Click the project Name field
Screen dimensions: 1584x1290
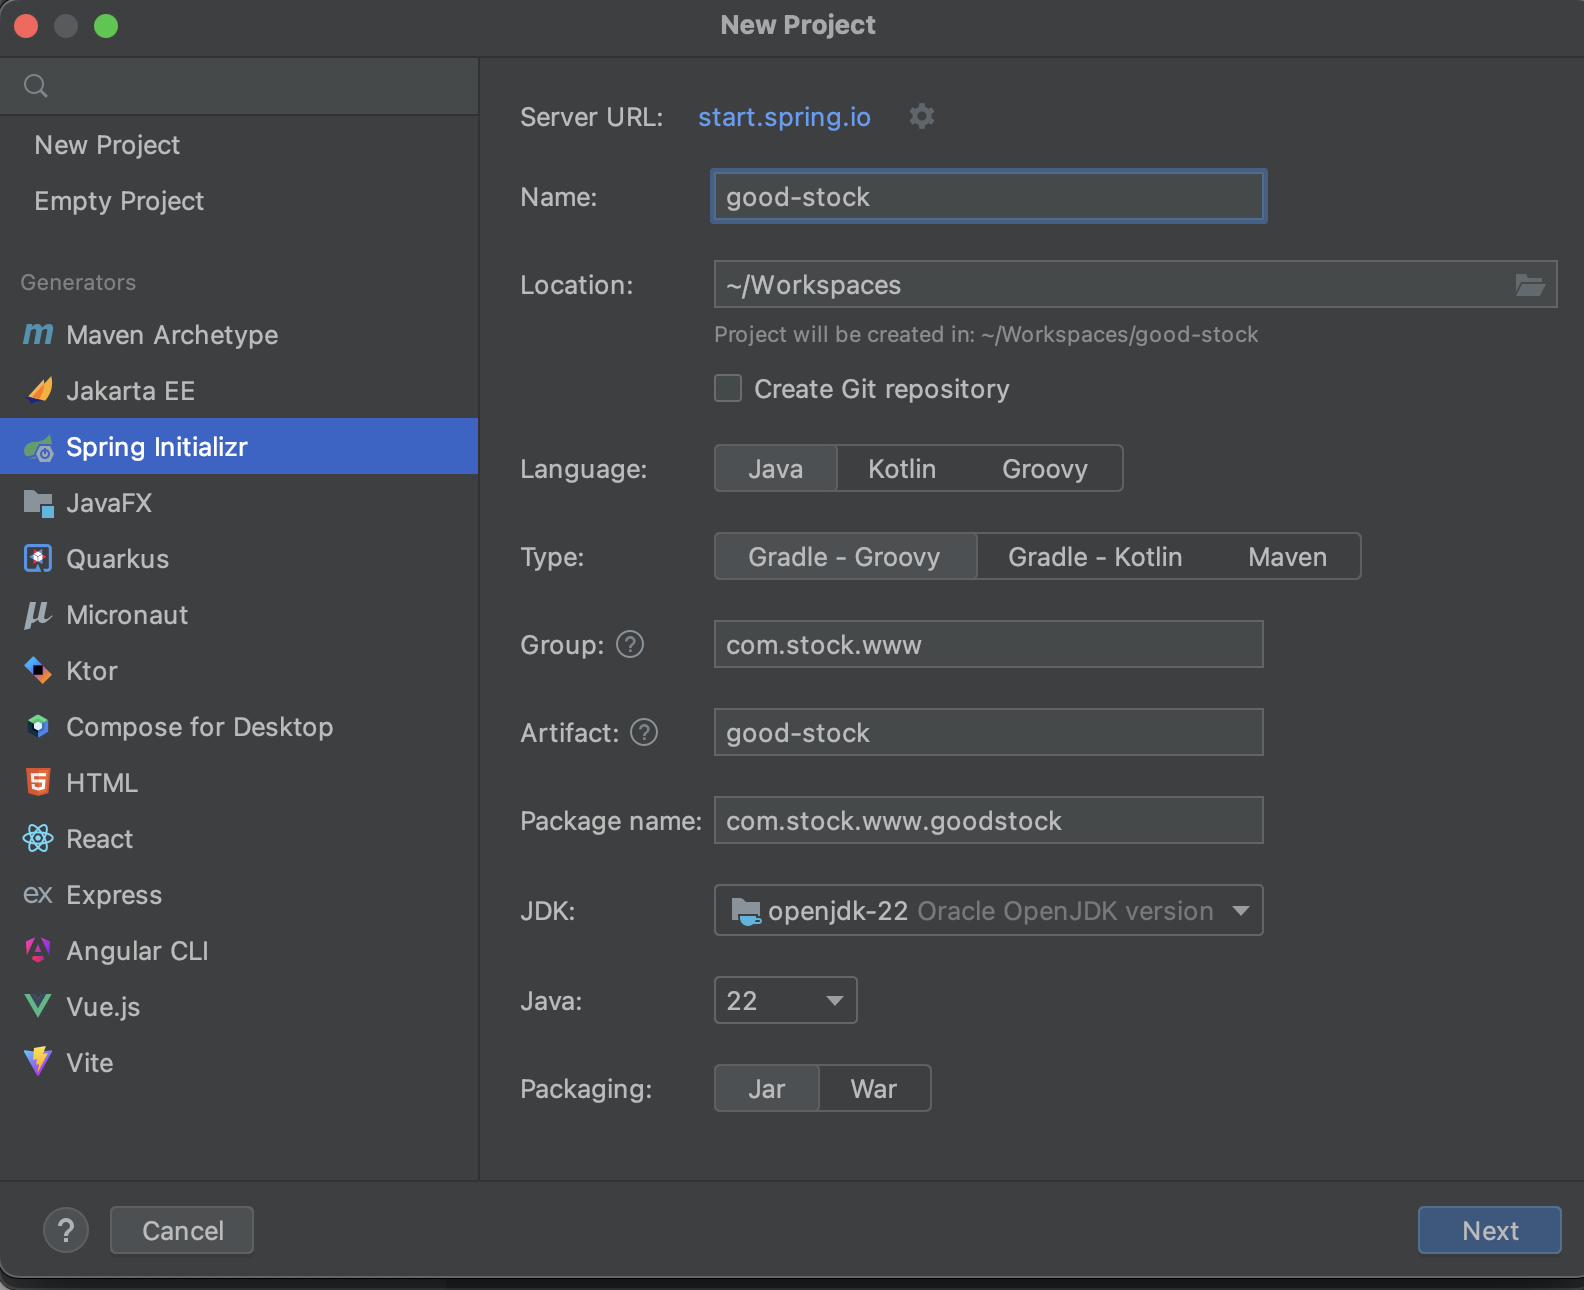(x=989, y=196)
